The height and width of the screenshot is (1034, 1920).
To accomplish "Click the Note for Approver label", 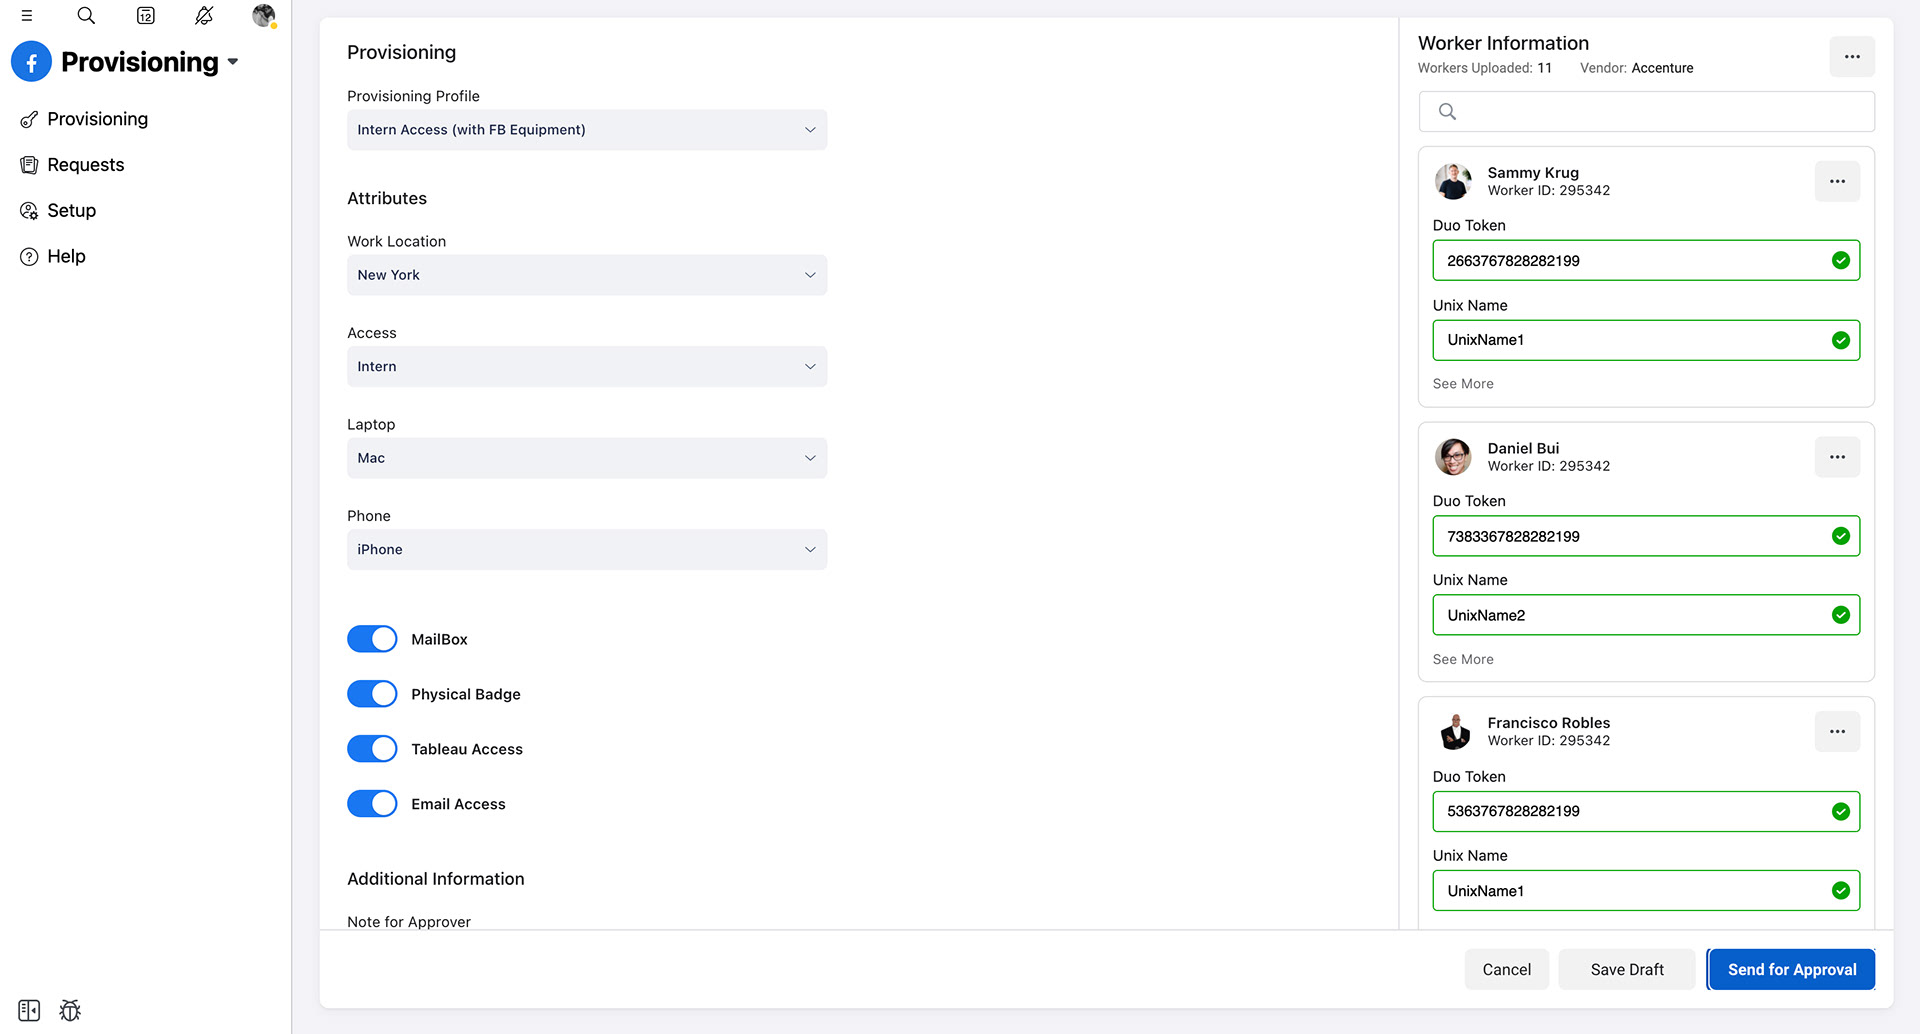I will (409, 922).
